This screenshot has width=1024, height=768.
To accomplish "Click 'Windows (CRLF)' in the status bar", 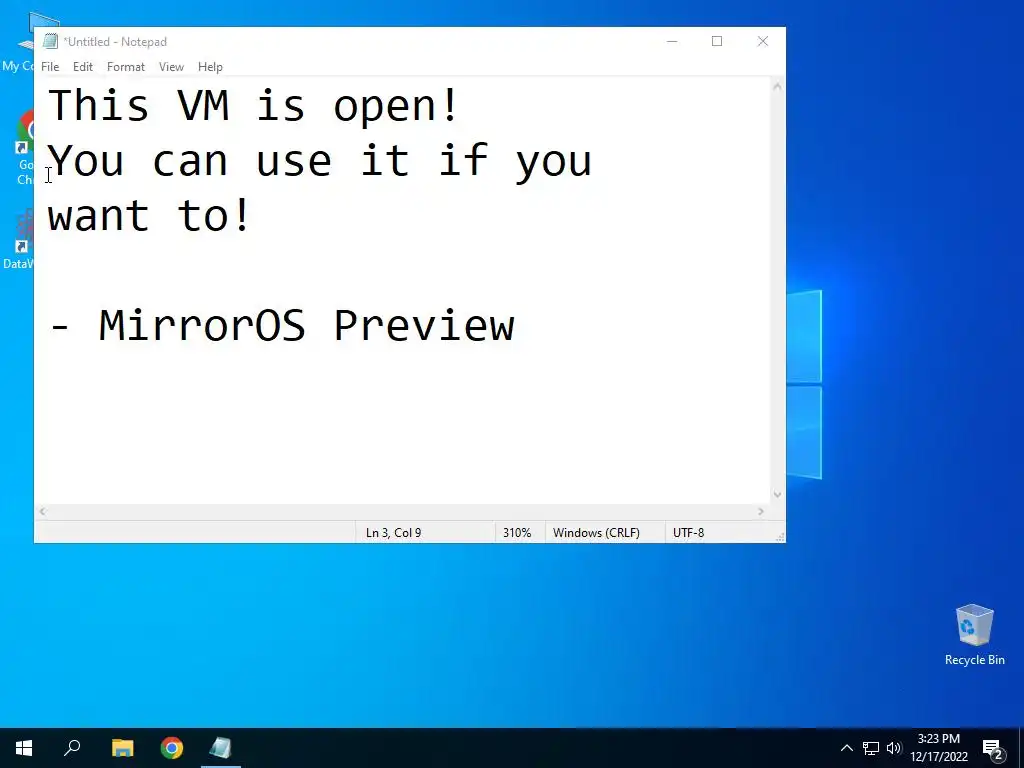I will [x=596, y=533].
